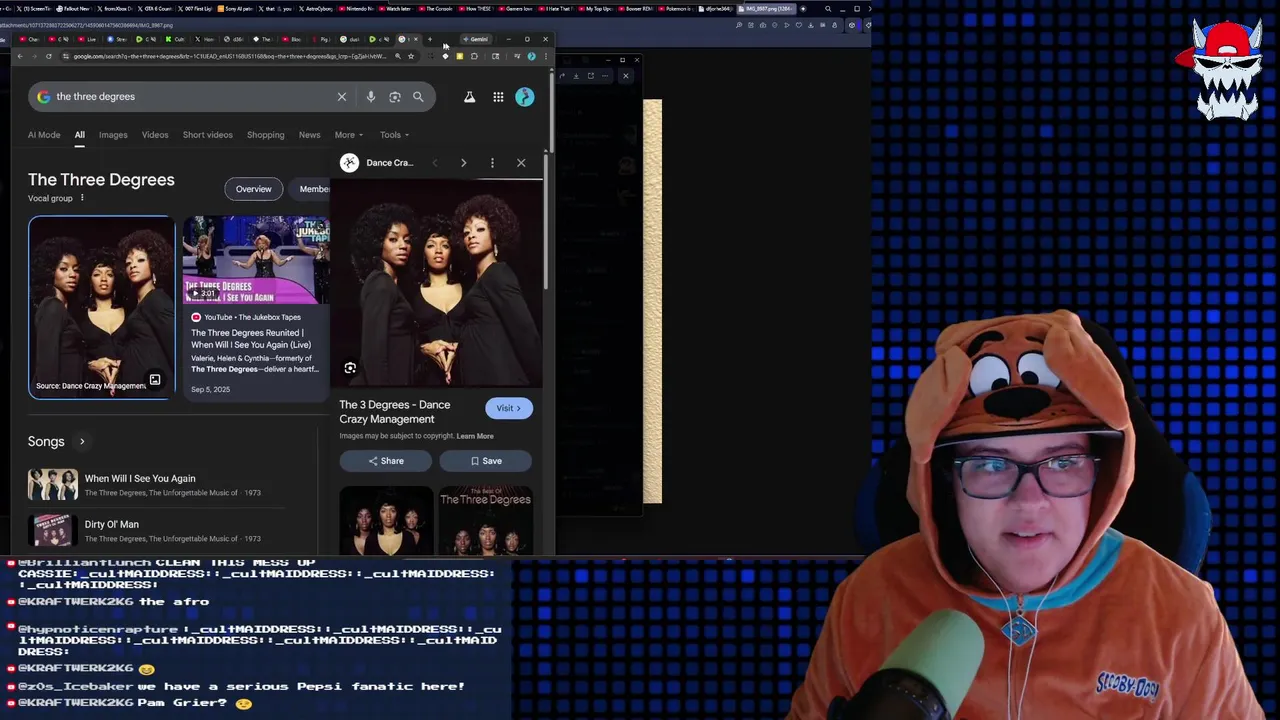Open the AI Mode tab
The image size is (1280, 720).
click(x=44, y=135)
